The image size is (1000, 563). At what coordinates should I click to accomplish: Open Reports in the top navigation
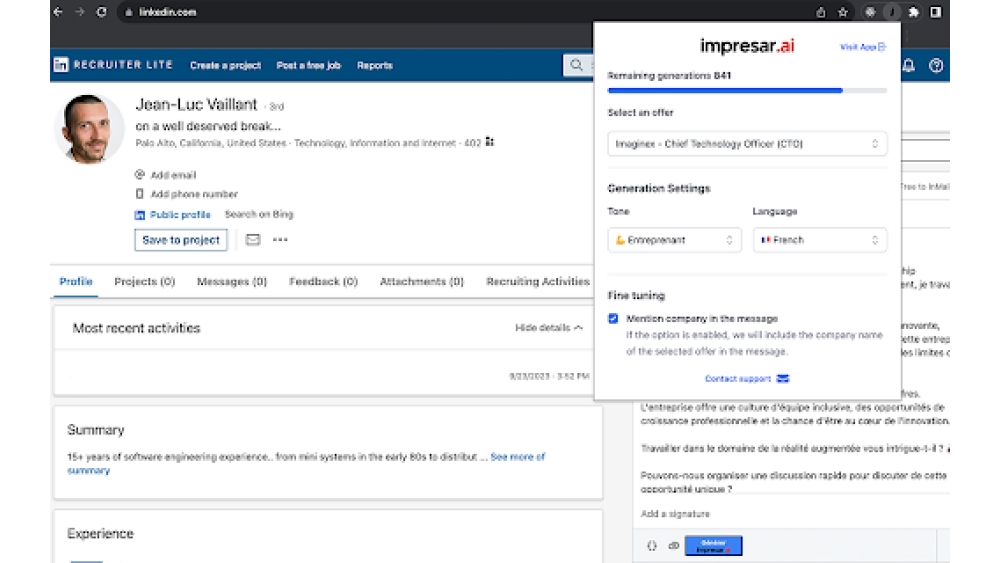click(x=375, y=65)
